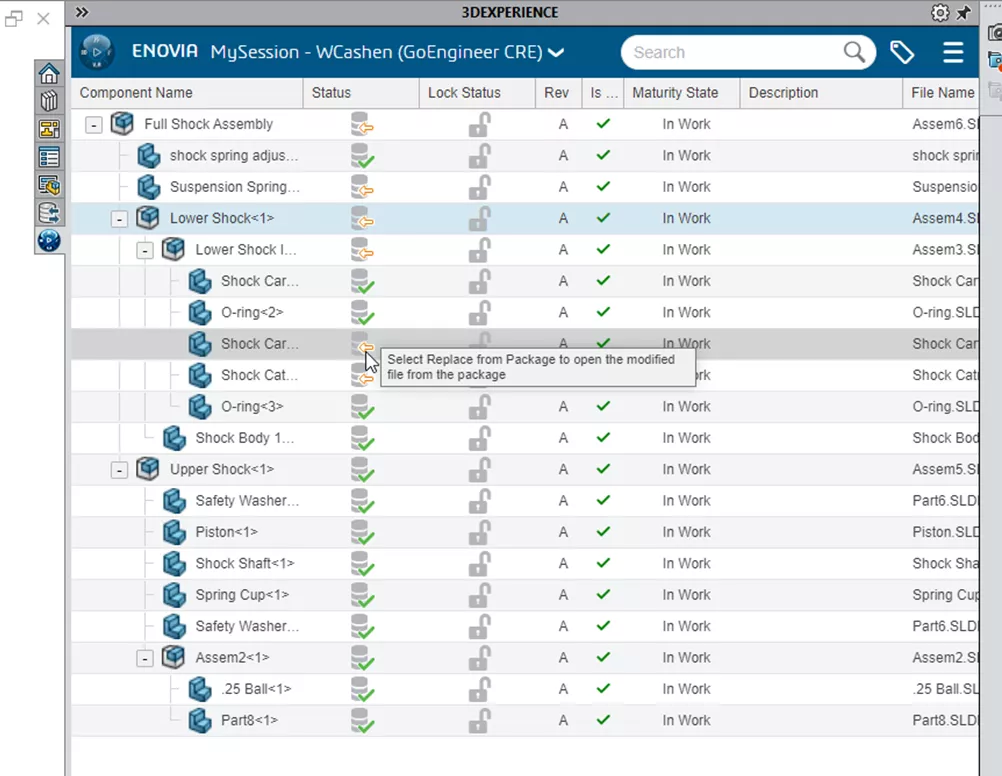Toggle the pin icon in the title bar
1002x776 pixels.
[963, 12]
